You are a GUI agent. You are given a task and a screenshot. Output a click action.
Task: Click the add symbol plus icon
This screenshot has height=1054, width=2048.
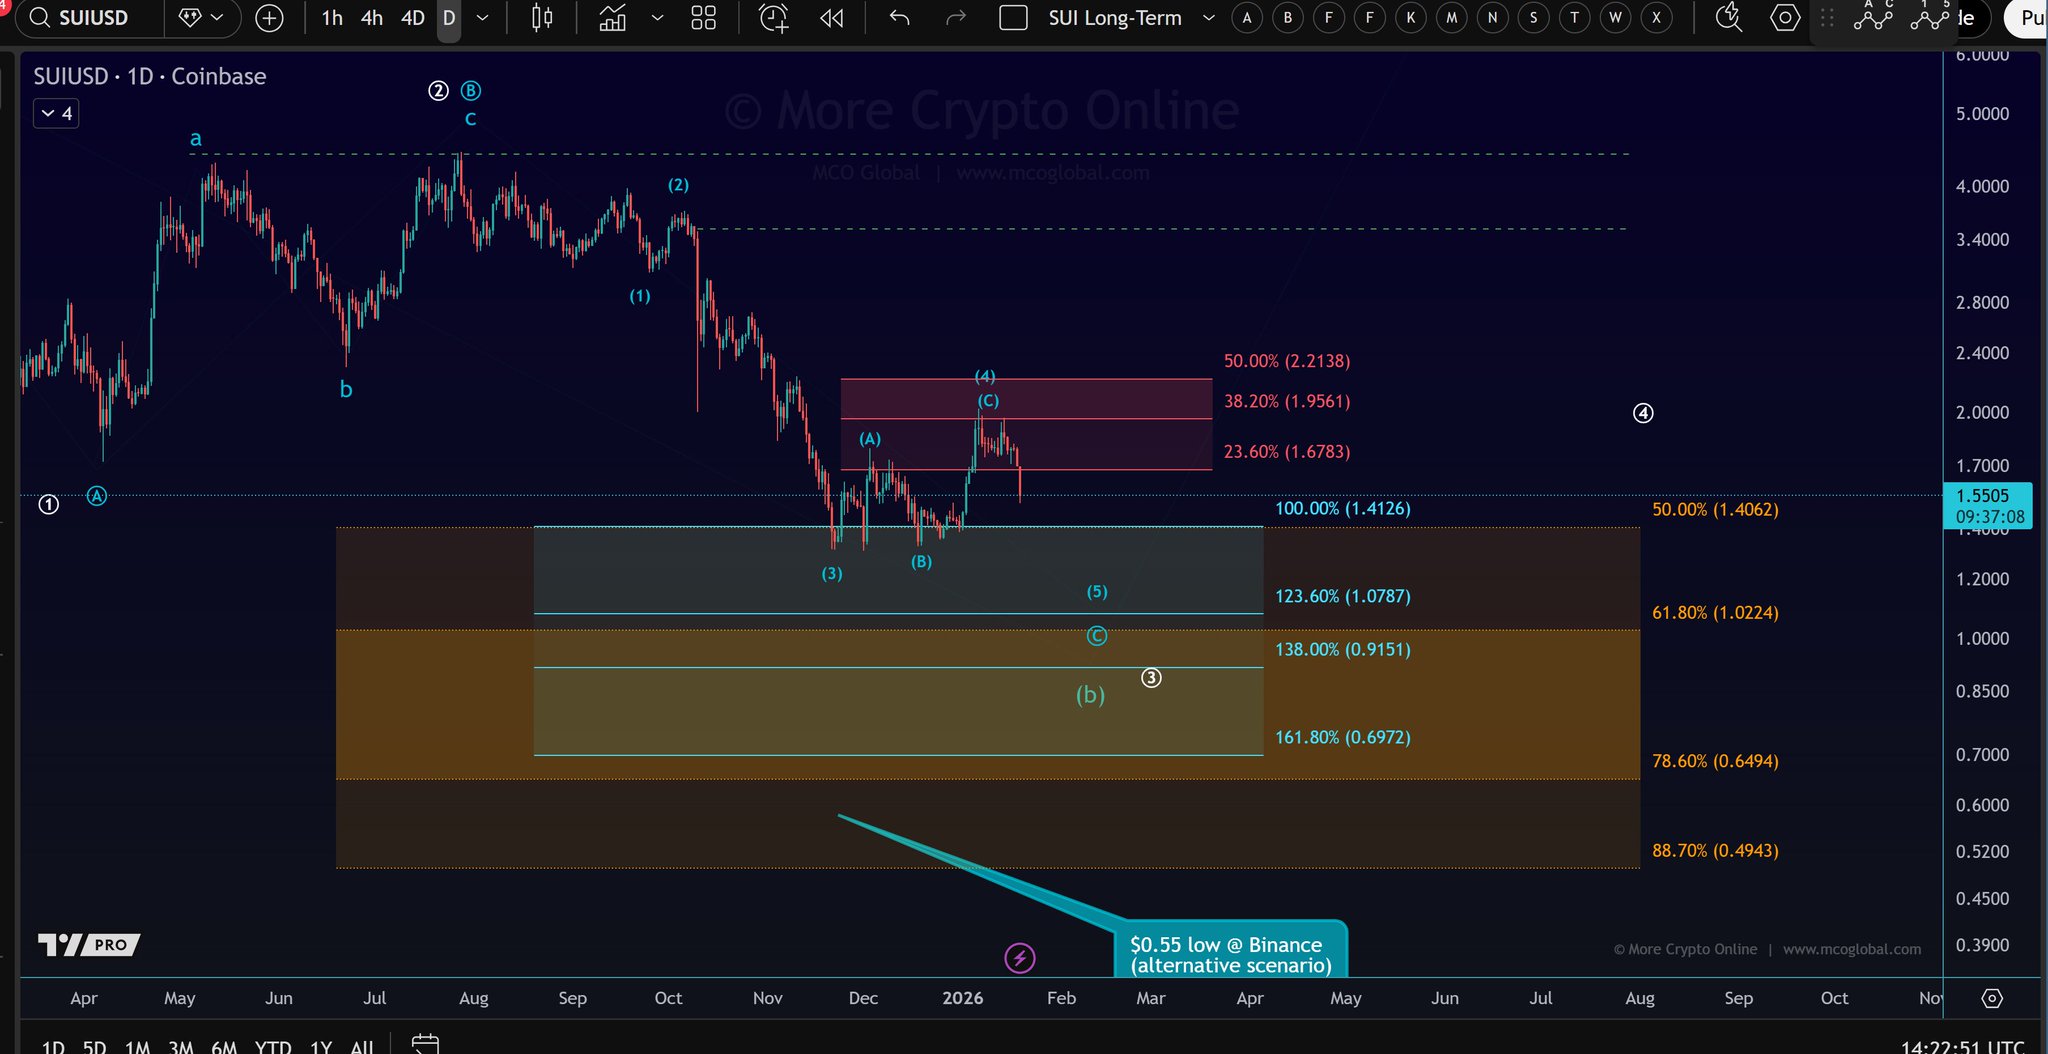point(269,18)
